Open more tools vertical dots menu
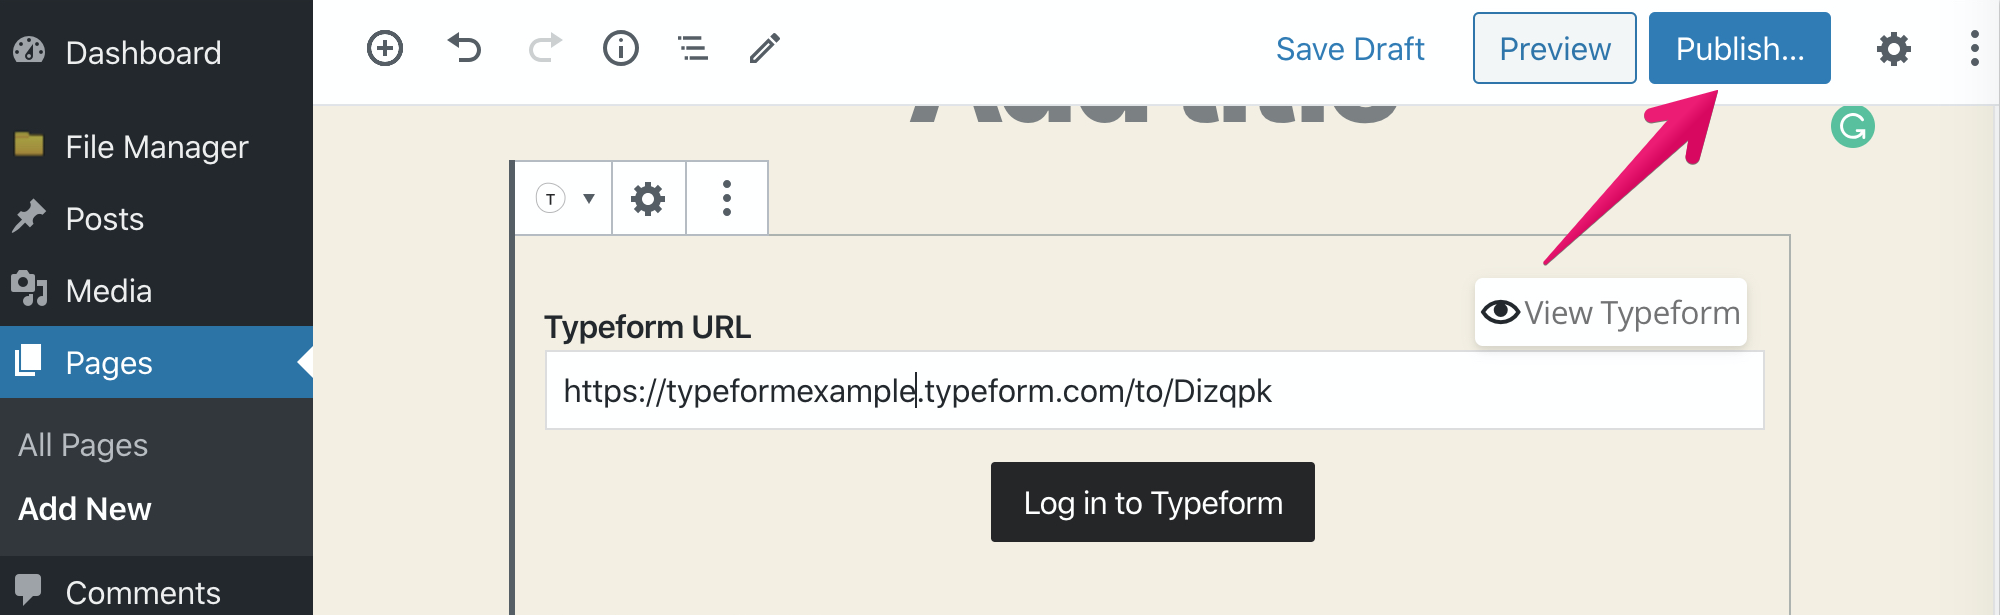The image size is (2000, 615). click(x=1974, y=48)
